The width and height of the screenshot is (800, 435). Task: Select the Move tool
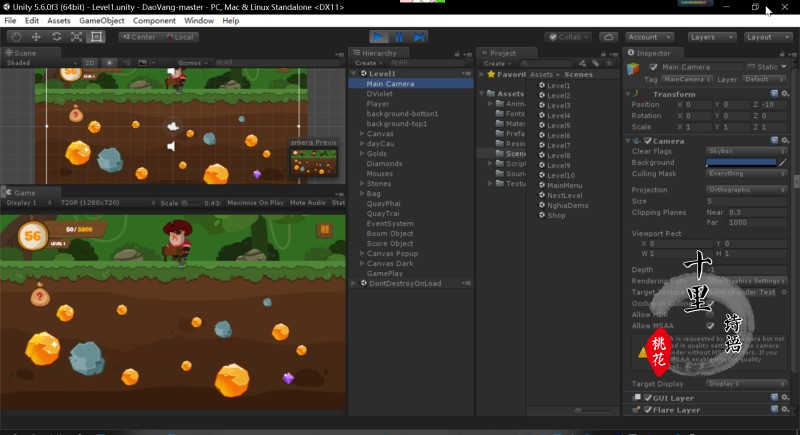(x=36, y=37)
